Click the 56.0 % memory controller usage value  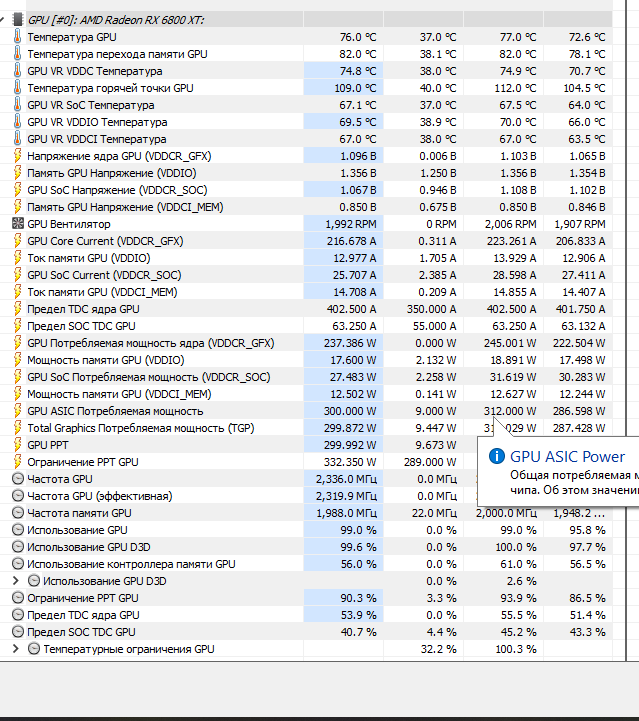coord(358,564)
